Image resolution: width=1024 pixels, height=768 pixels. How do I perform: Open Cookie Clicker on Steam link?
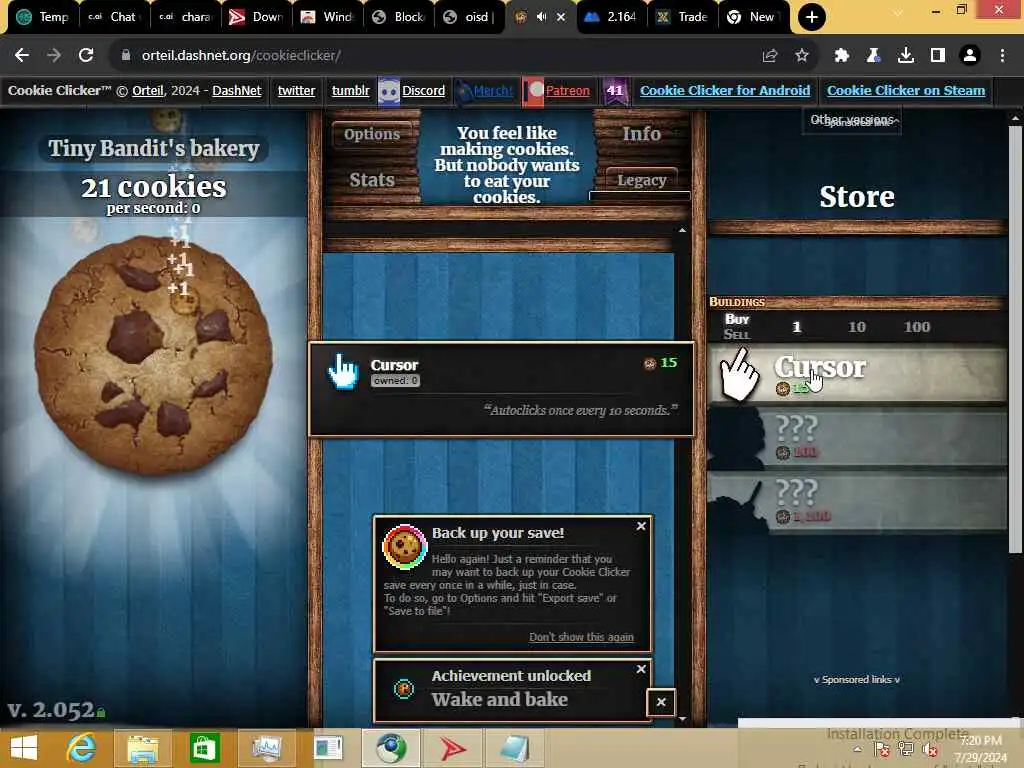(x=906, y=91)
